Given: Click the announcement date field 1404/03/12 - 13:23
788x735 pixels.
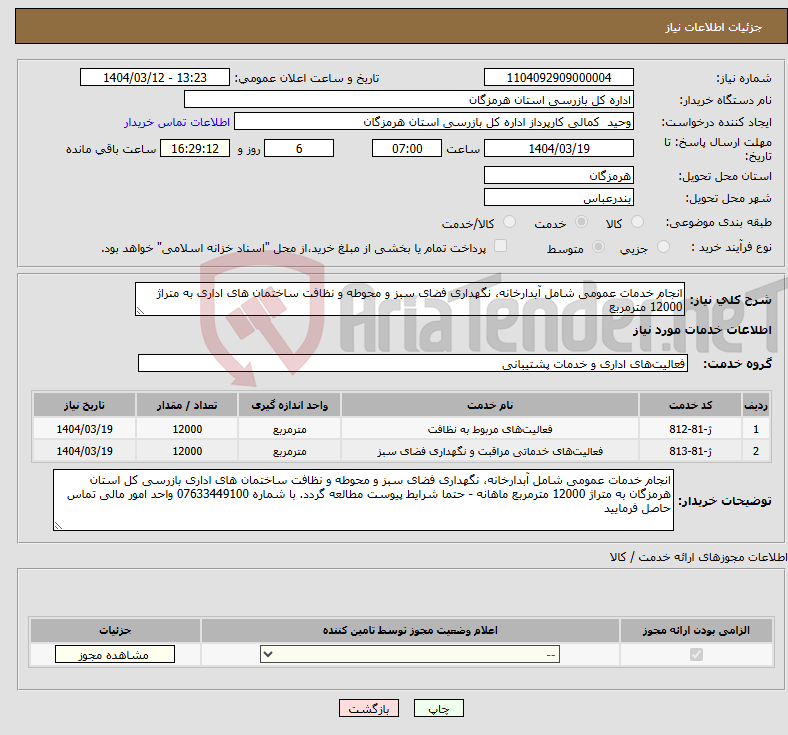Looking at the screenshot, I should click(x=155, y=77).
